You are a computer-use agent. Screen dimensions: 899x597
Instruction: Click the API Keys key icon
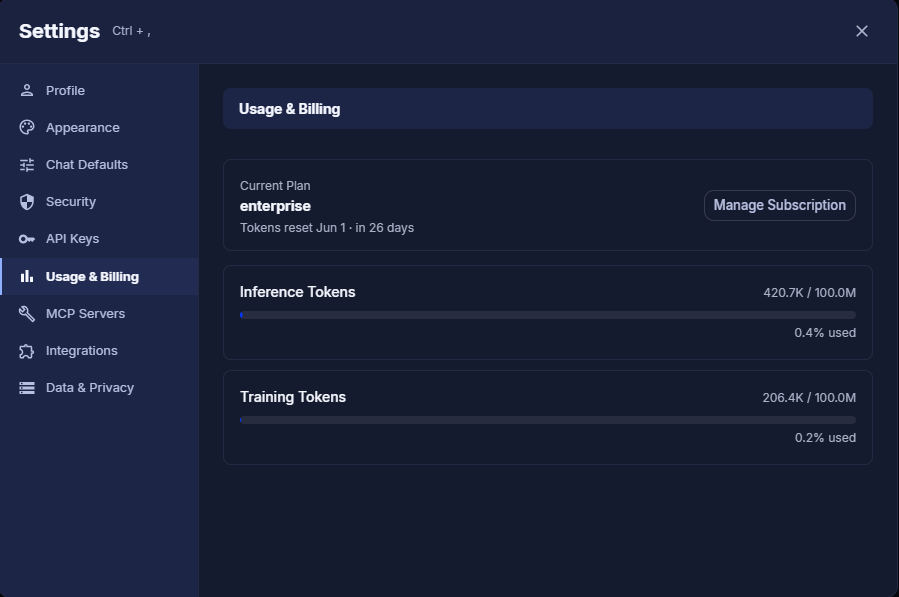pos(26,239)
